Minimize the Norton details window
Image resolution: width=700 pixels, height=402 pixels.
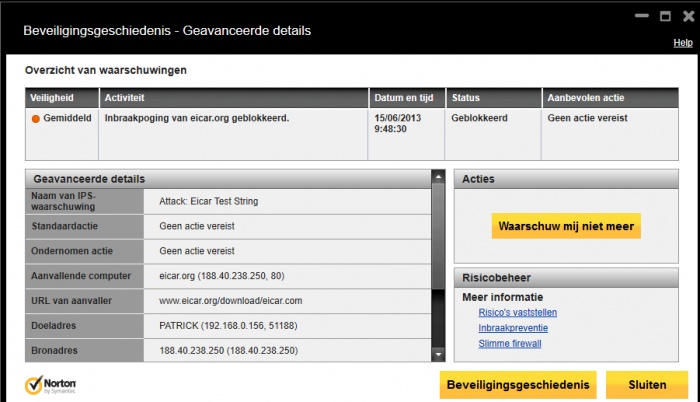(642, 16)
